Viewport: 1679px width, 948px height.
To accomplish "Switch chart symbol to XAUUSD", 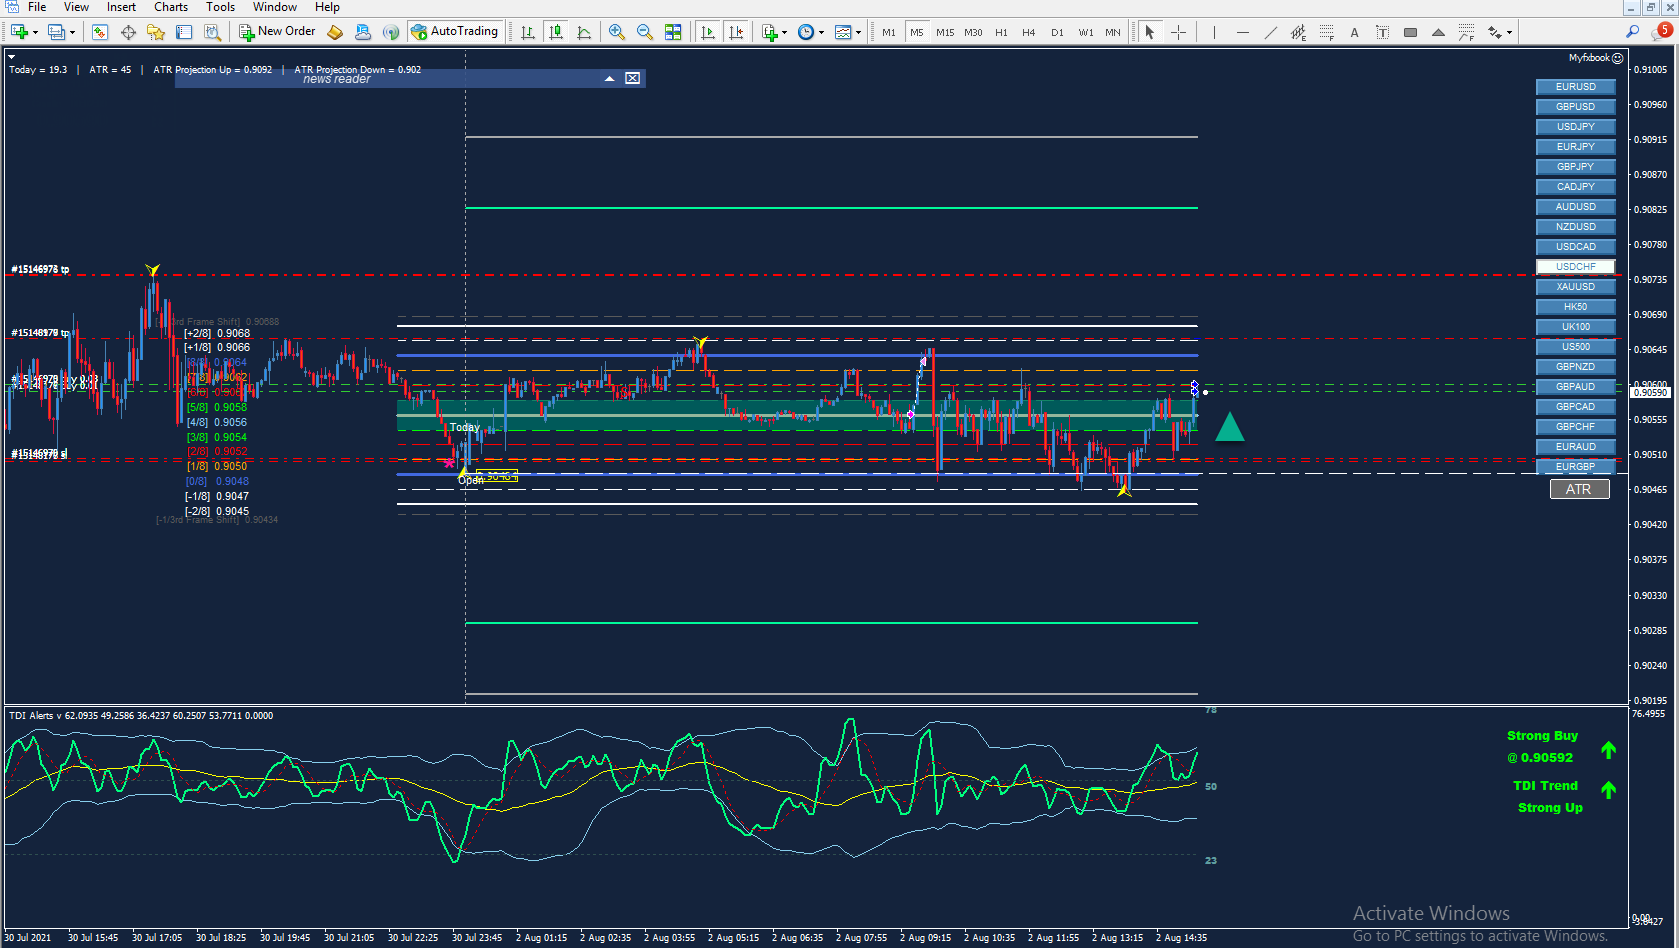I will (1575, 287).
